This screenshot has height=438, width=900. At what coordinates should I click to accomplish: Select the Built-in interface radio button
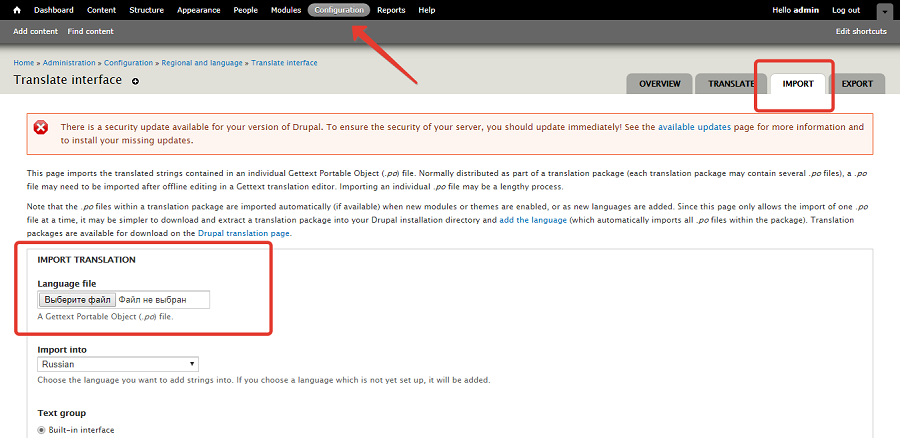coord(41,430)
